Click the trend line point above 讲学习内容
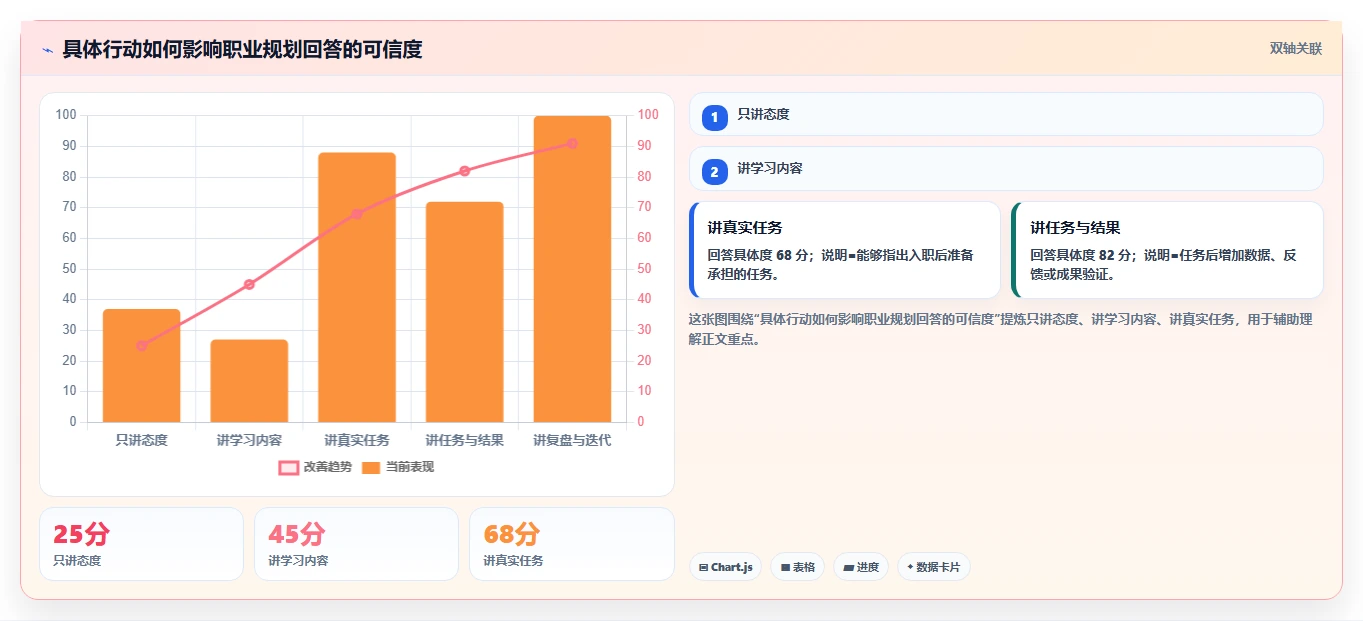Screen dimensions: 1363x621 tap(249, 284)
